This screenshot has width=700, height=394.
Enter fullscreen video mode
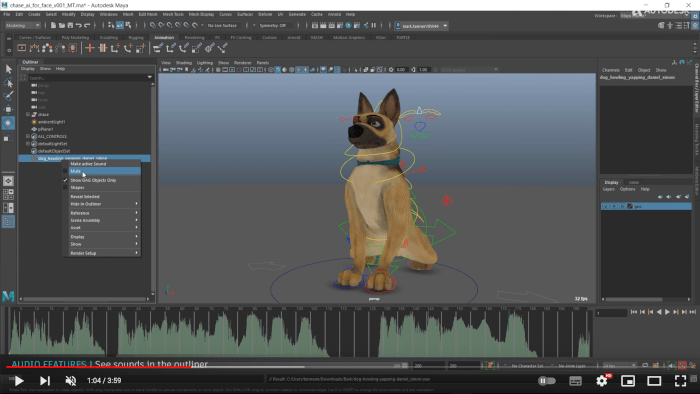680,381
